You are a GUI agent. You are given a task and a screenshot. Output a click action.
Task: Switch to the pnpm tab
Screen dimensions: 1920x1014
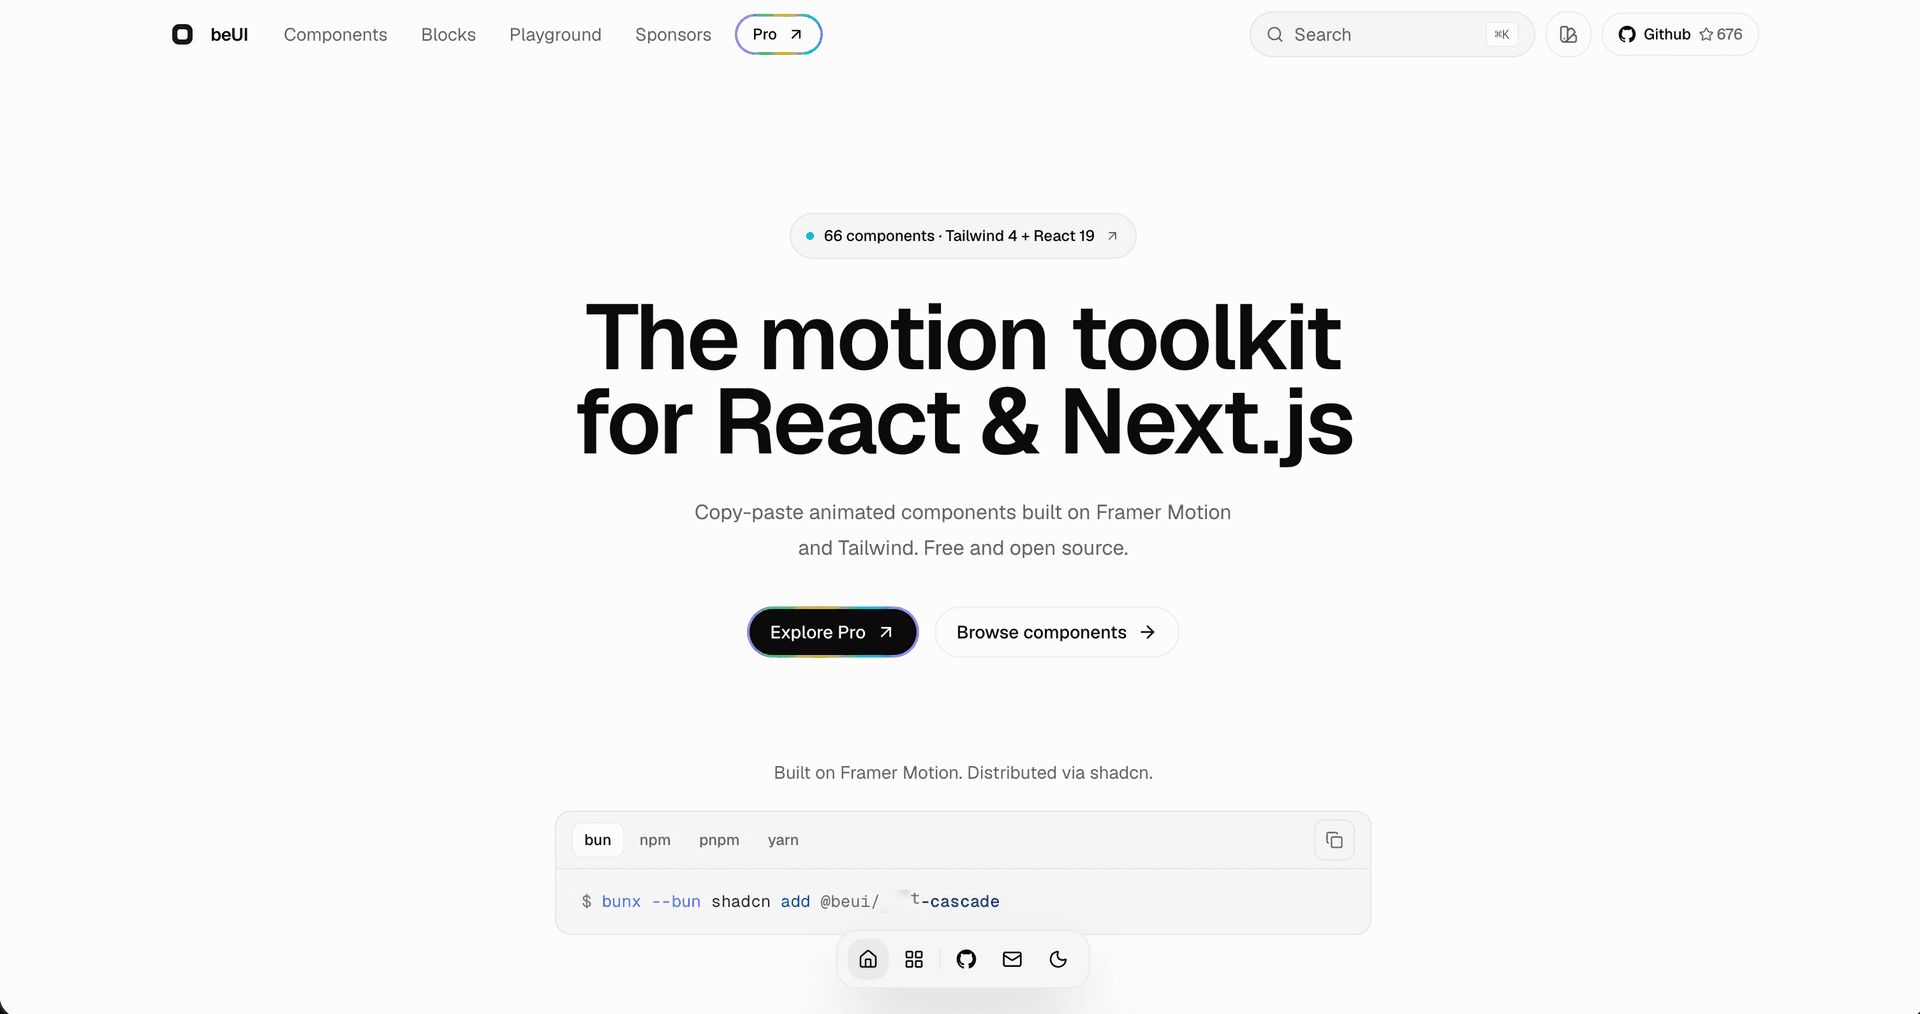click(x=719, y=840)
